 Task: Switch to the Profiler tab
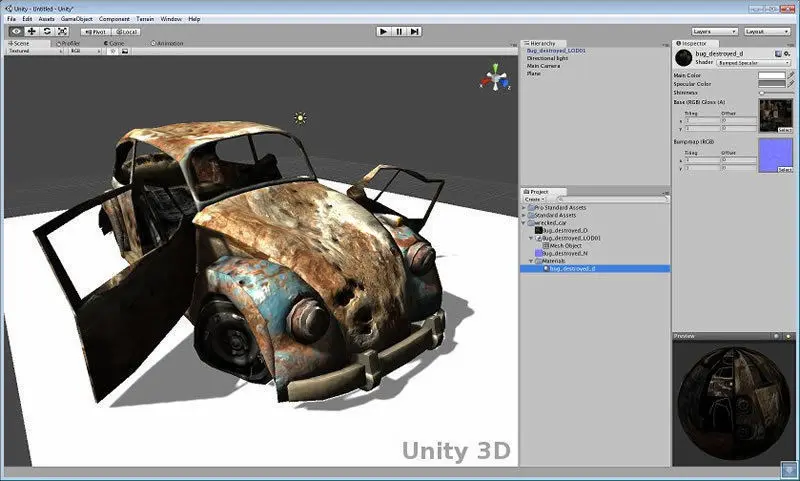(68, 43)
